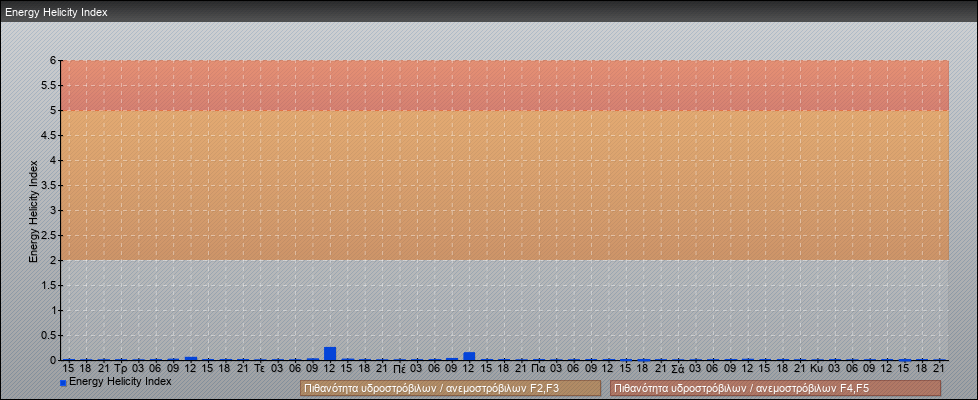Screen dimensions: 978x400
Task: Click the y-axis value 6 label
Action: [52, 60]
